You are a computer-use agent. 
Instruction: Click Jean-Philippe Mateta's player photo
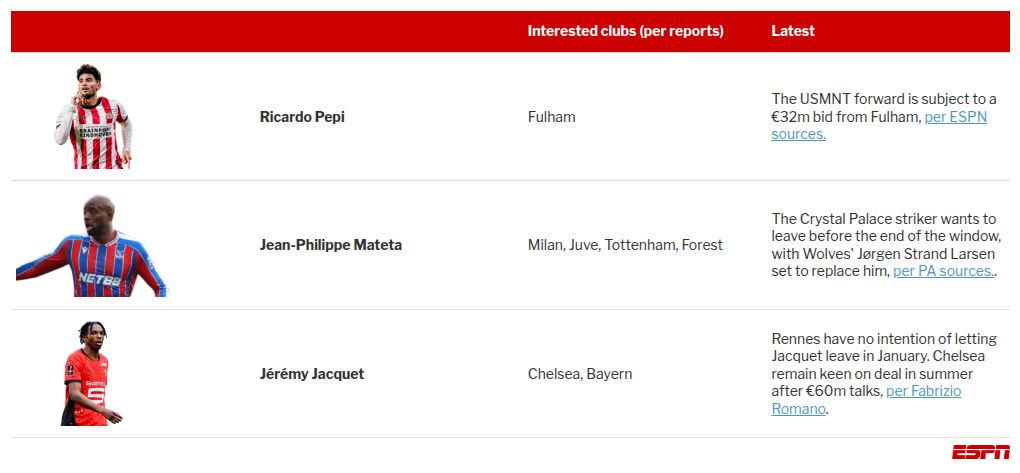pos(92,246)
